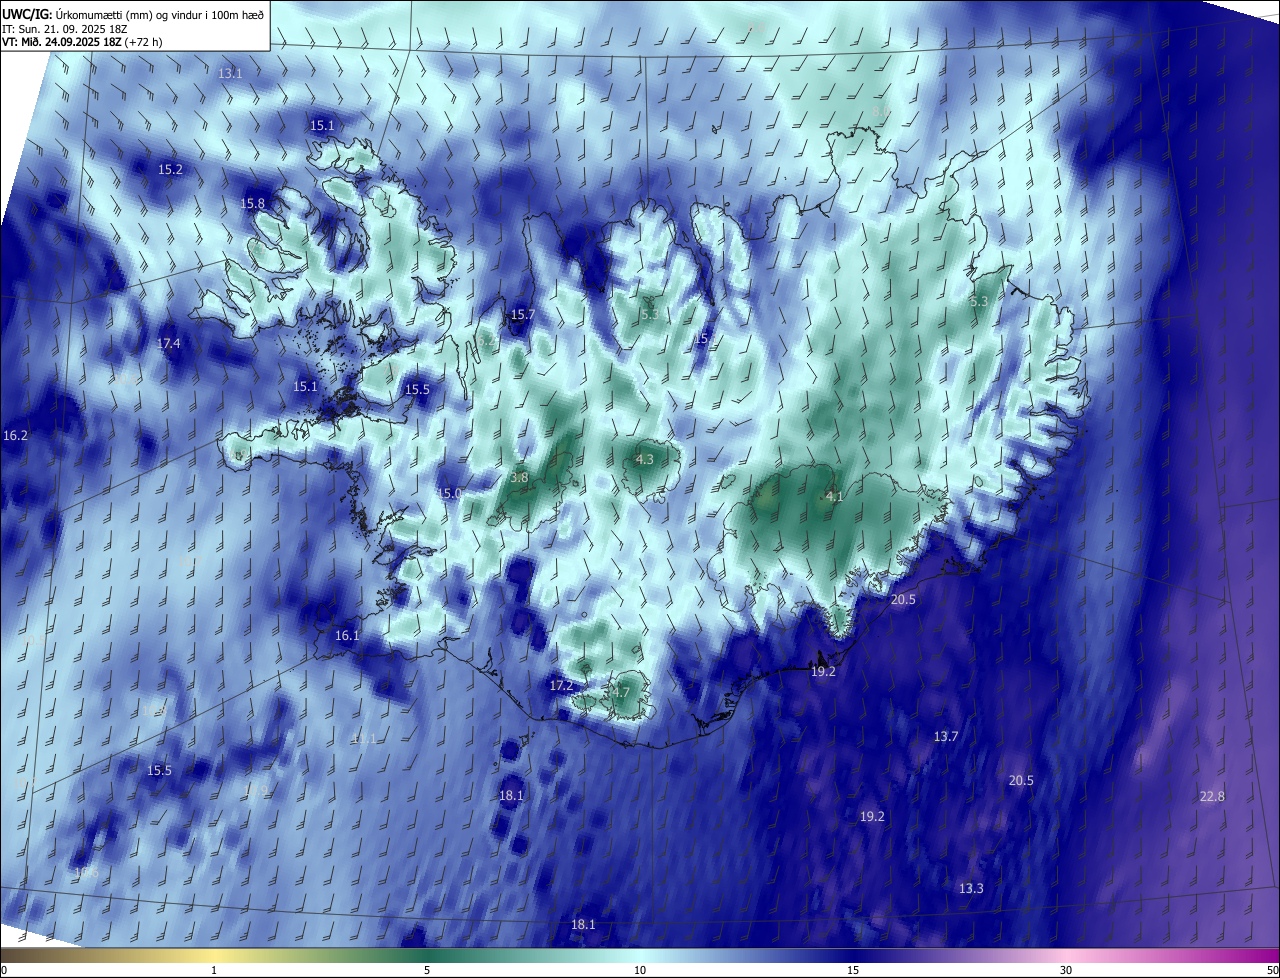The height and width of the screenshot is (978, 1280).
Task: Click the 1 tick on the color scale
Action: [x=214, y=970]
